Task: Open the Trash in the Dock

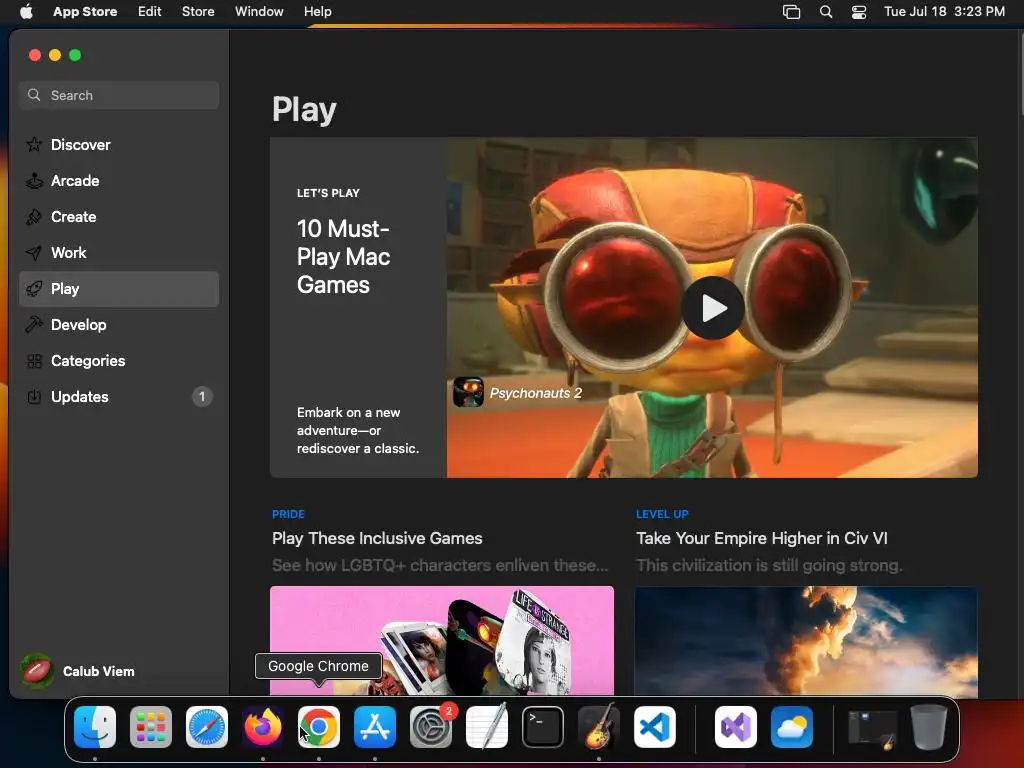Action: (x=929, y=727)
